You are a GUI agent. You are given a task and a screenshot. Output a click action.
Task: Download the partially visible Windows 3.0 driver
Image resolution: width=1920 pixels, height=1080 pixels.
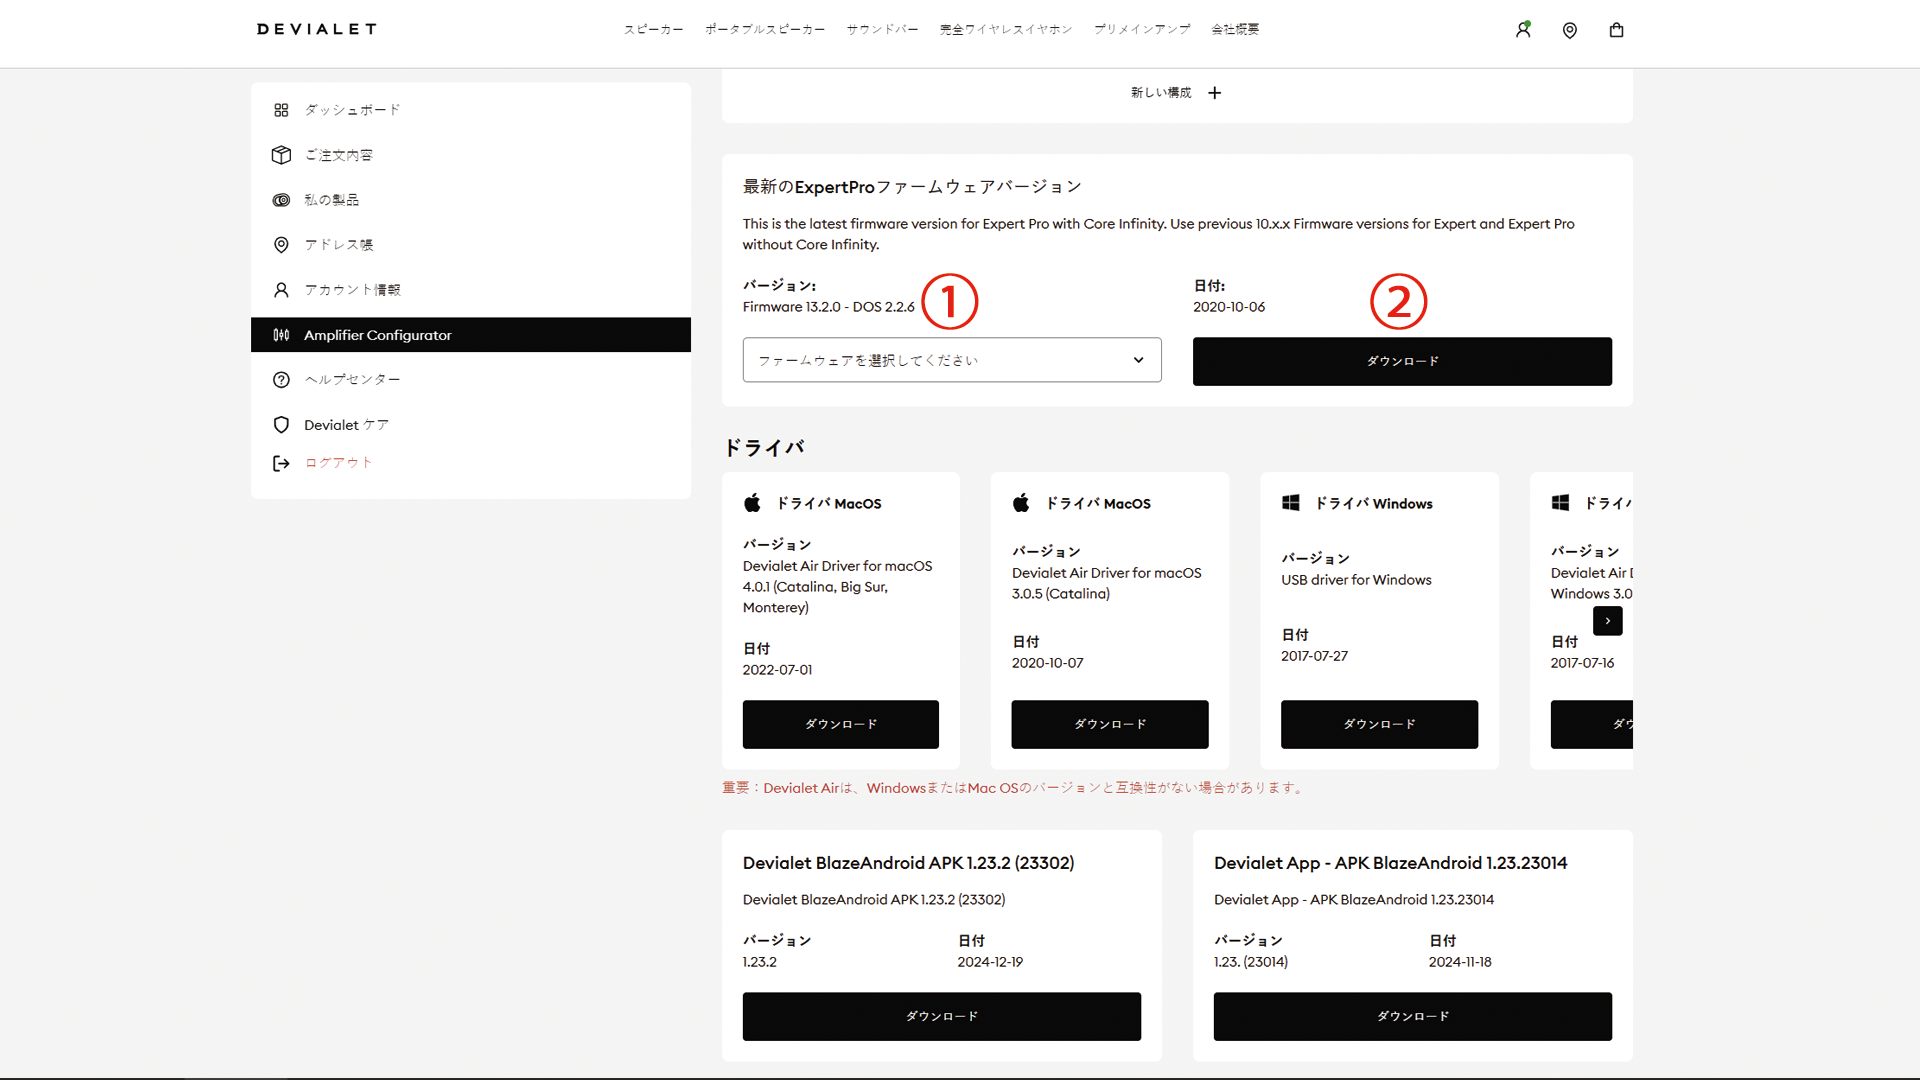pyautogui.click(x=1592, y=724)
